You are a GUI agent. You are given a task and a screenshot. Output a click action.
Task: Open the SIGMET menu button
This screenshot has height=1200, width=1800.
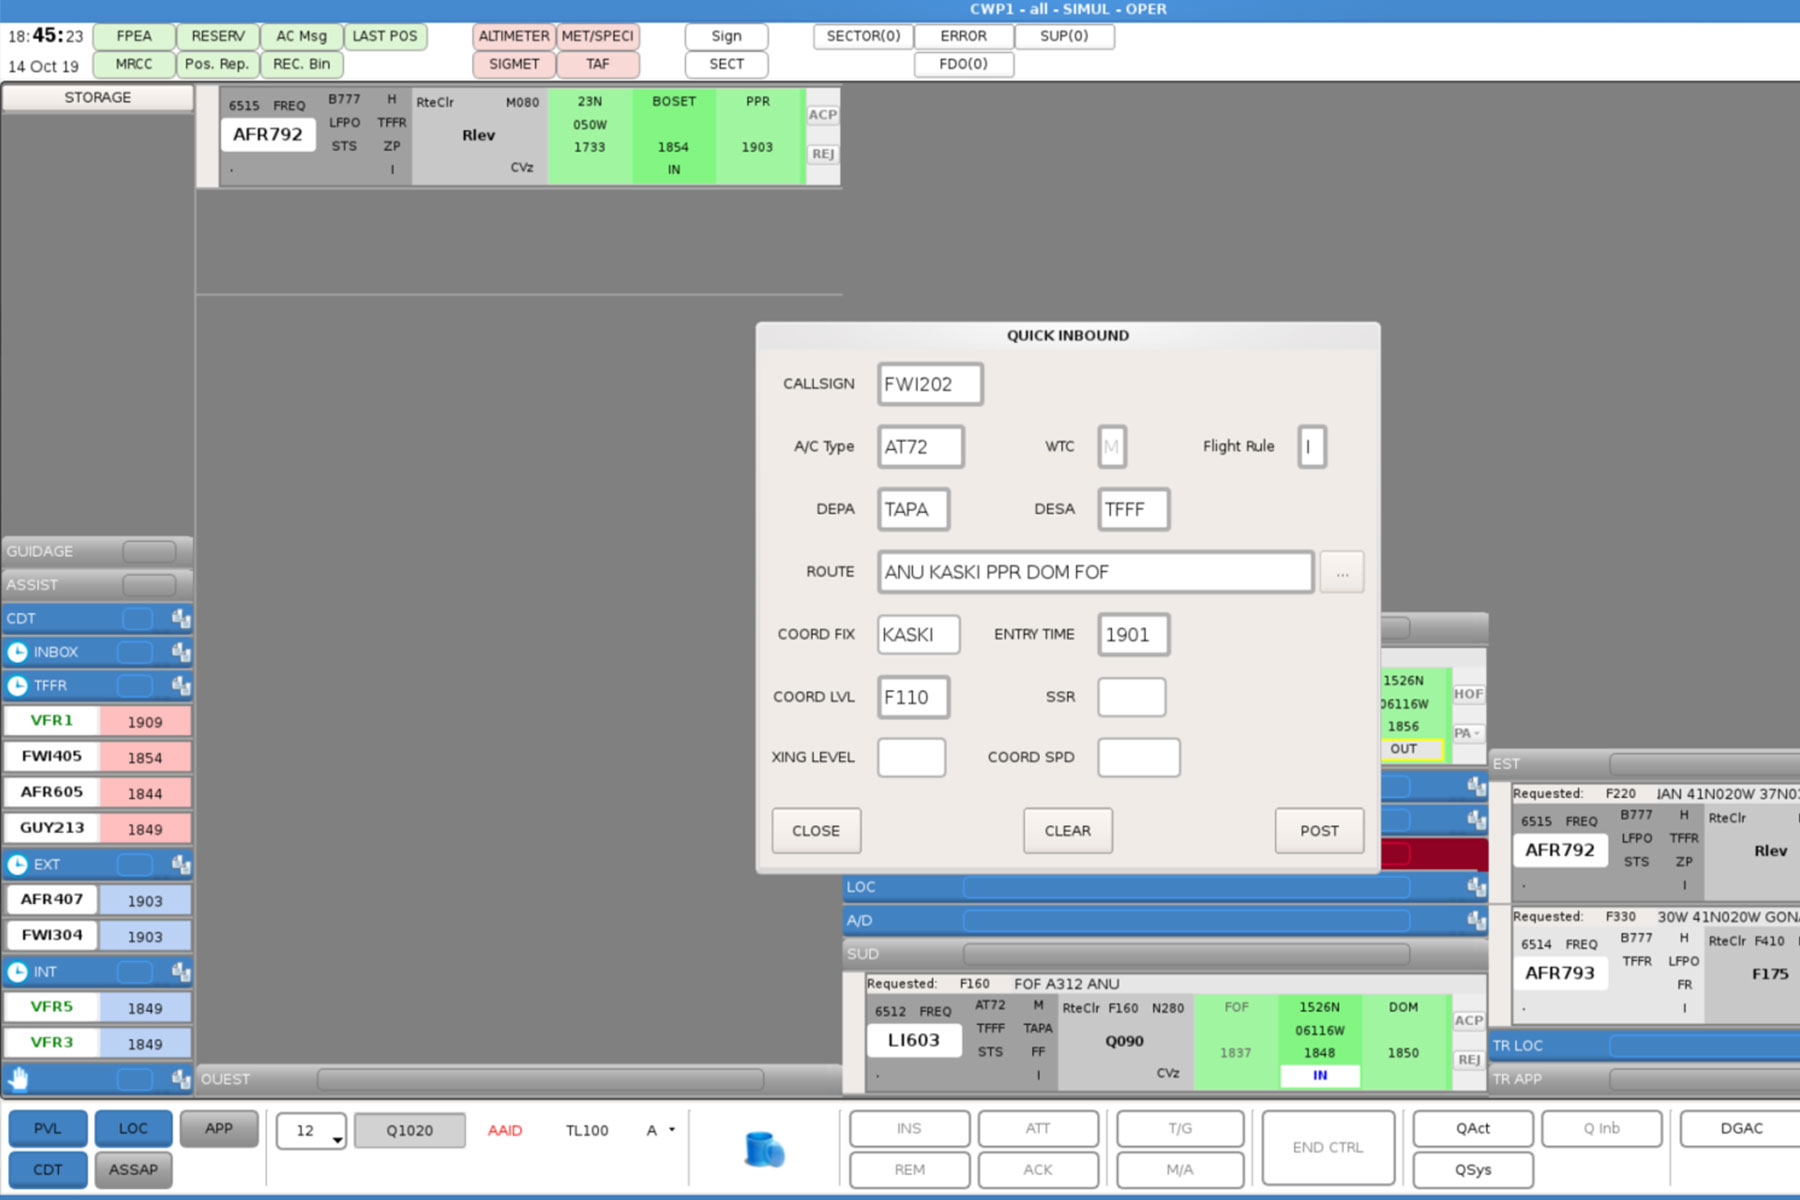514,64
